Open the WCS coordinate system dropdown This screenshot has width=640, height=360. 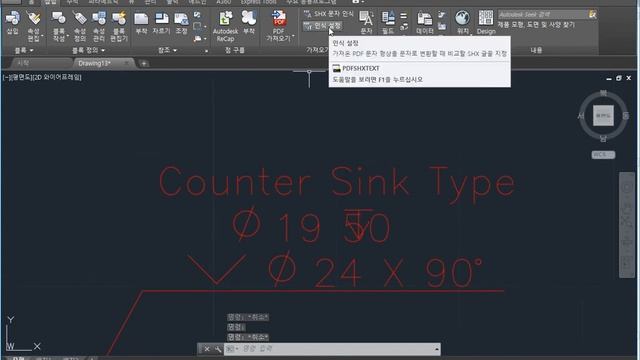click(603, 155)
